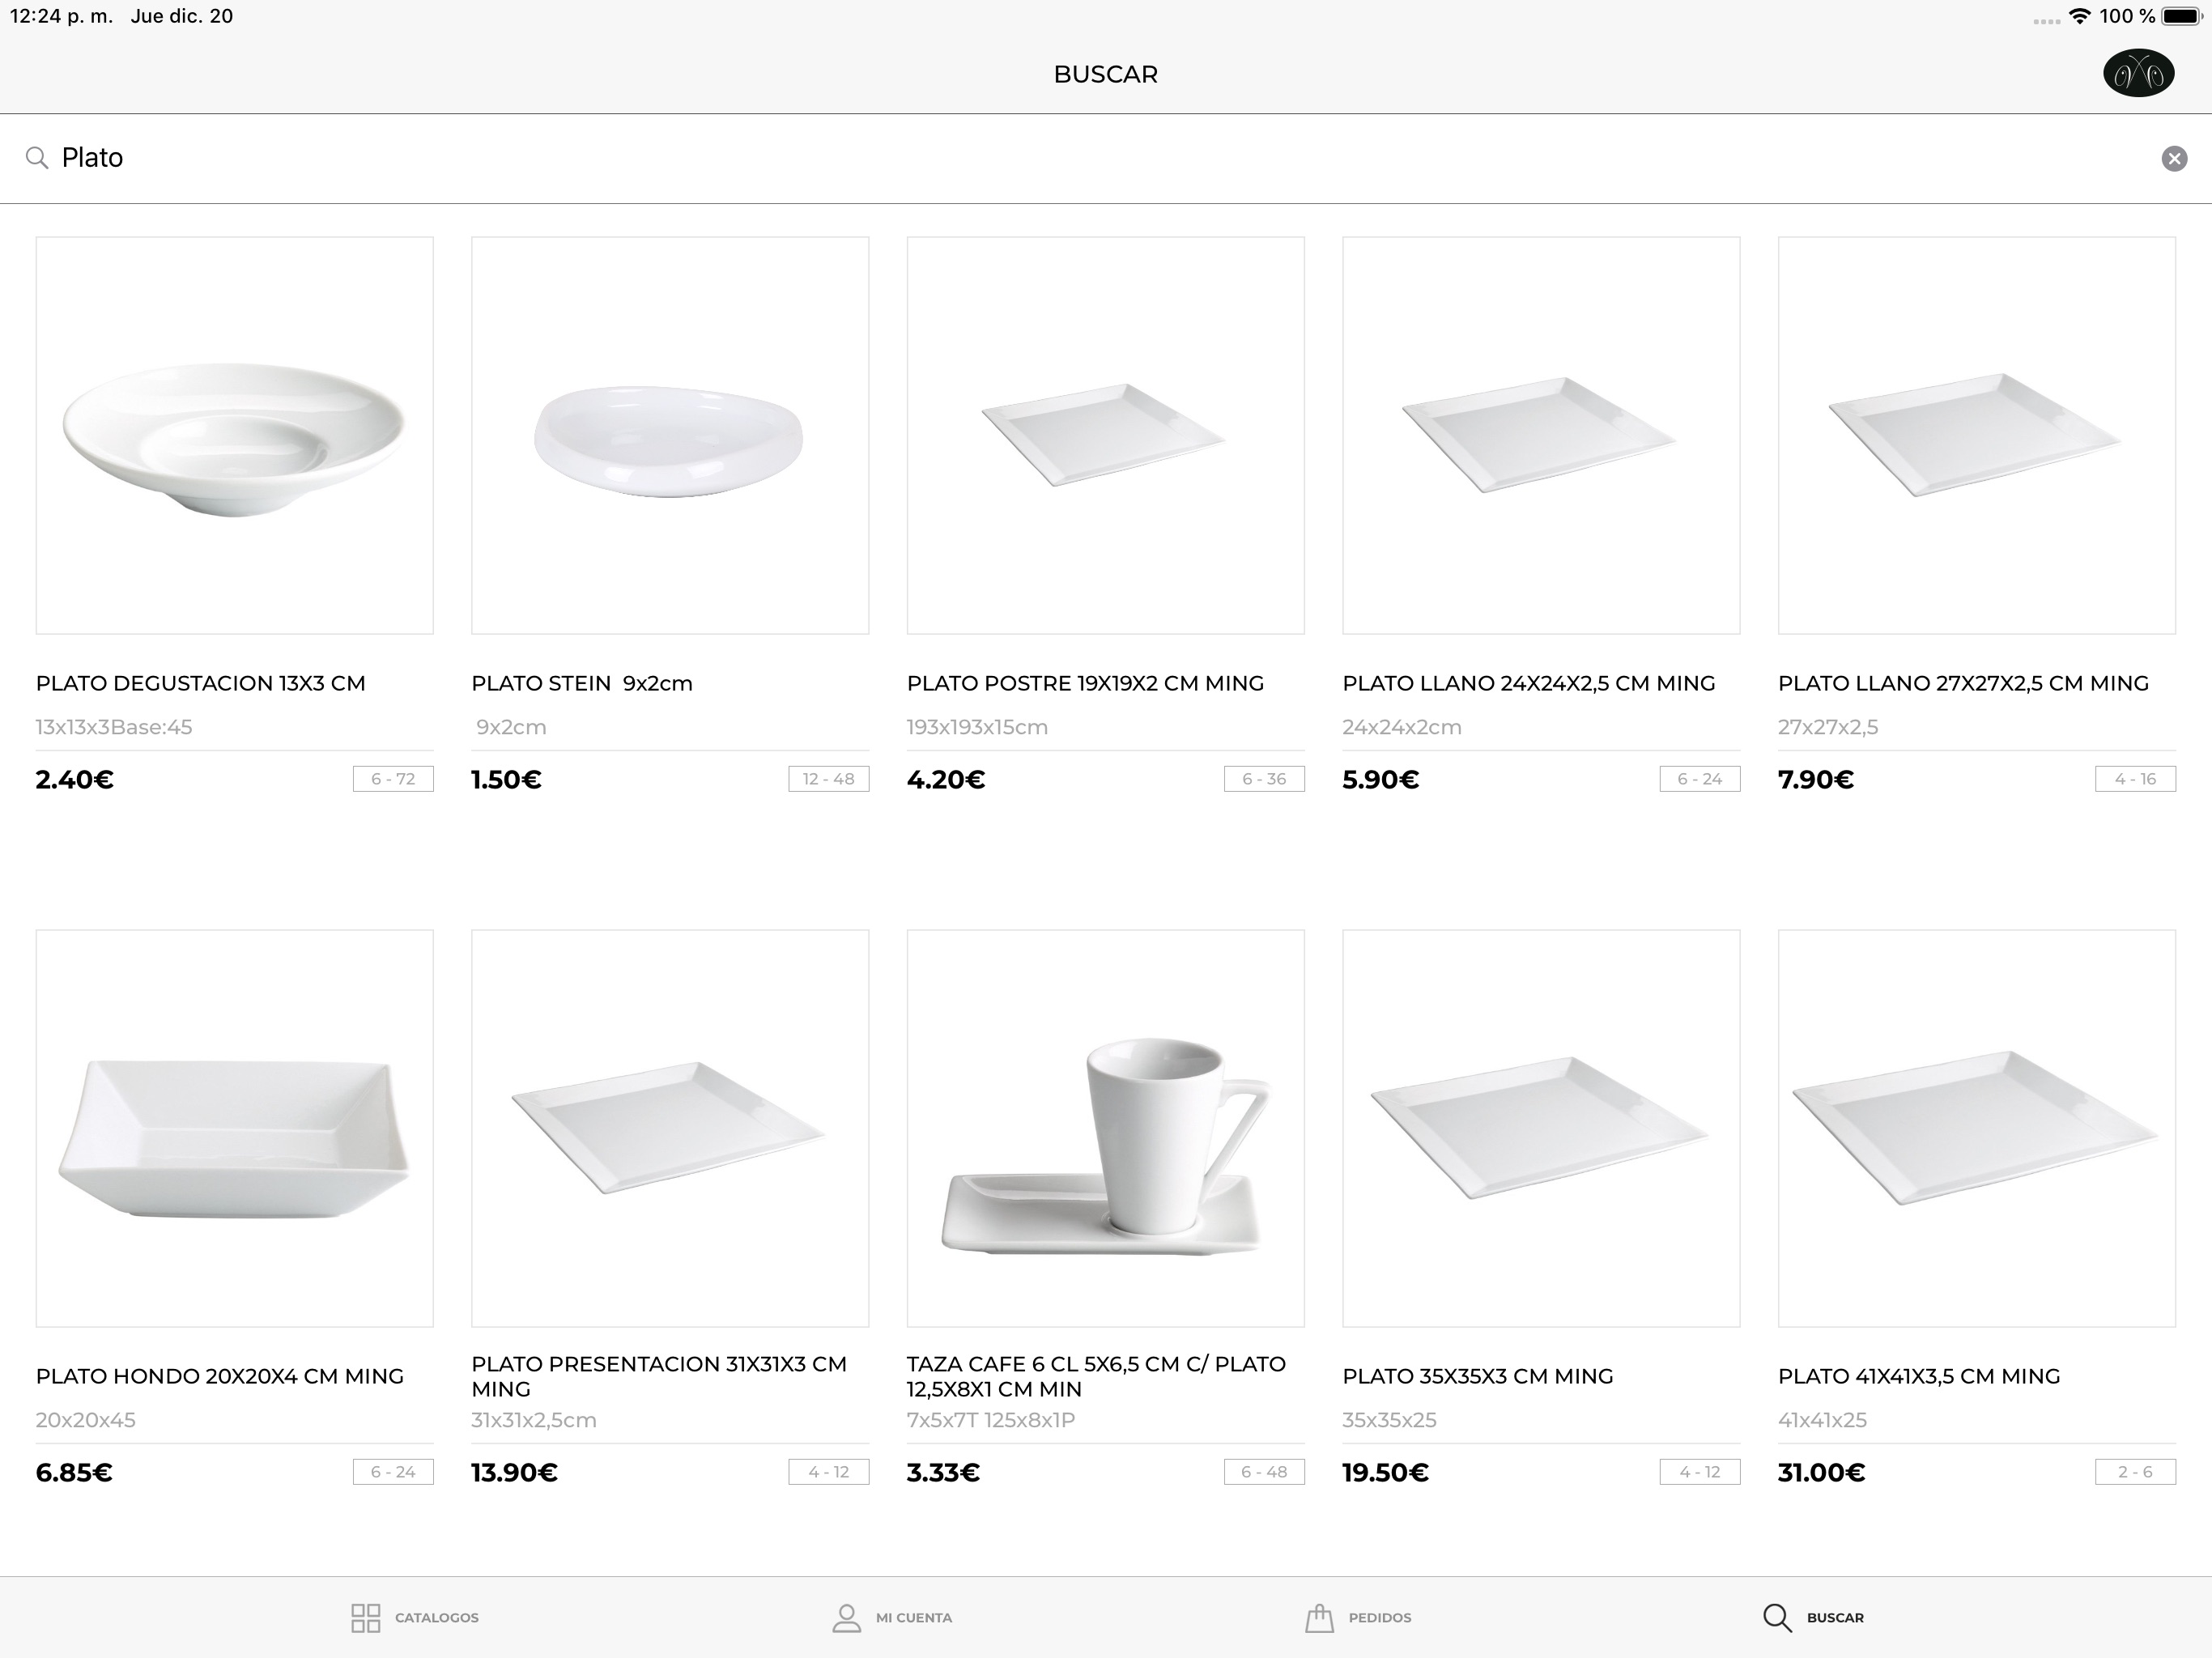Click the magnifier icon beside Plato
2212x1658 pixels.
click(x=37, y=158)
